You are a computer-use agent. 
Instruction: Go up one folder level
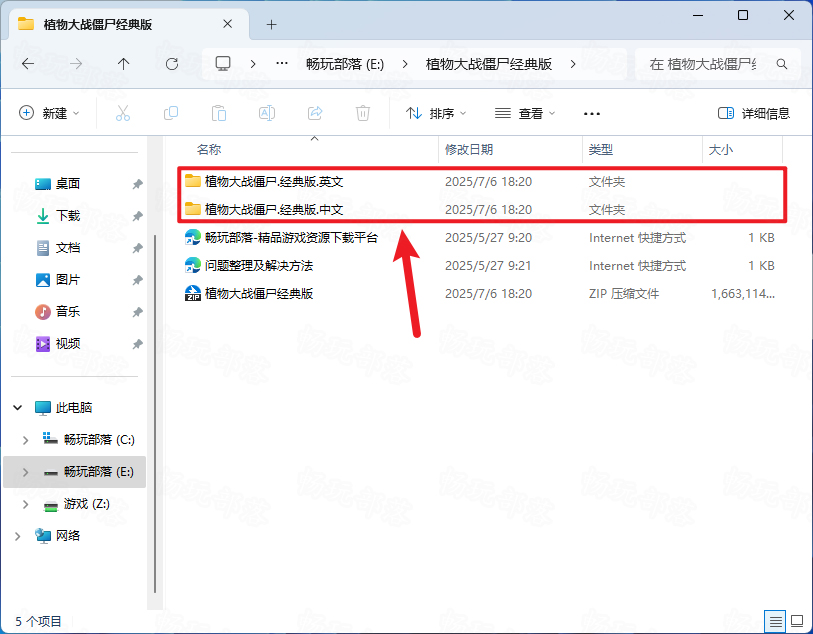pyautogui.click(x=123, y=64)
